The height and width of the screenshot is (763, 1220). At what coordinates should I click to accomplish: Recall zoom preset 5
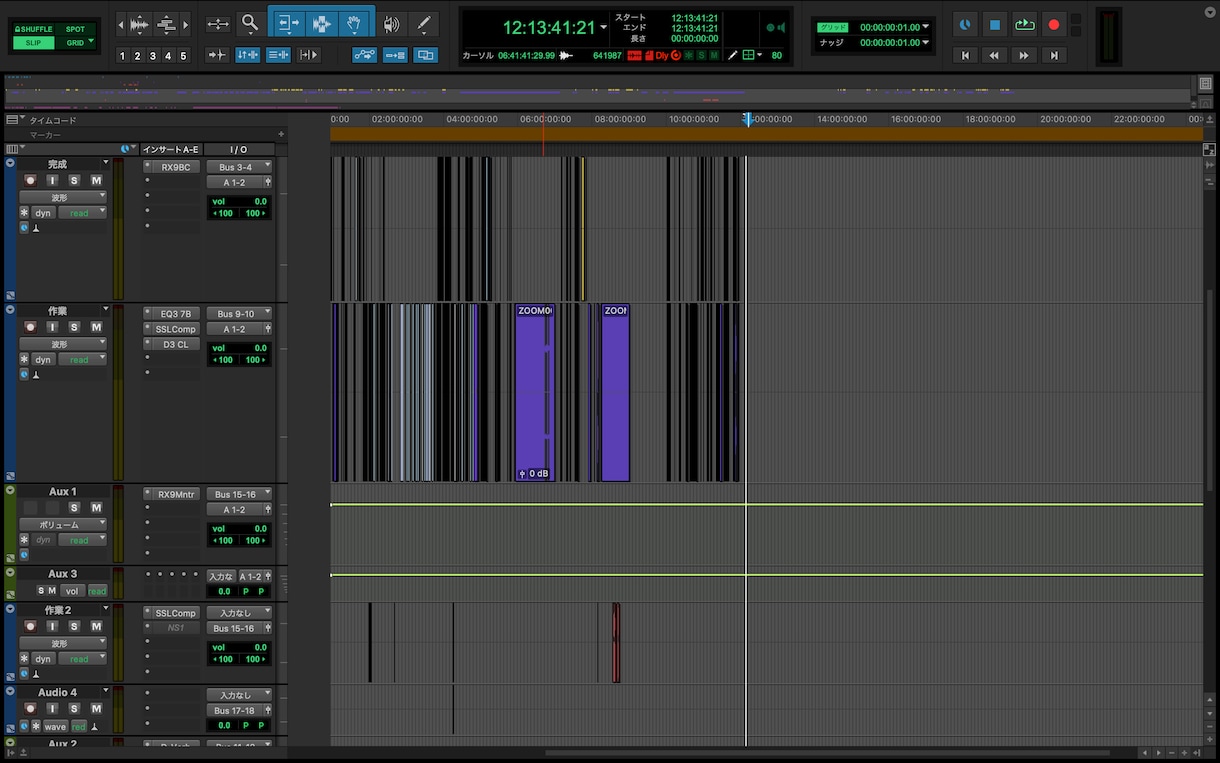(x=183, y=56)
